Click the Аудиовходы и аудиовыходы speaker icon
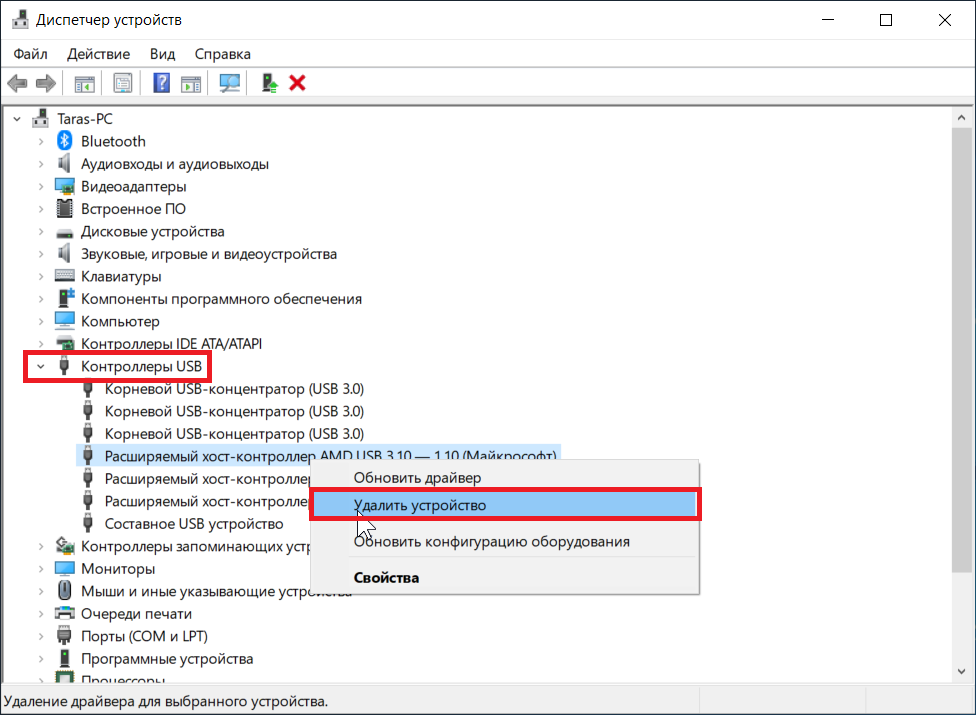976x715 pixels. tap(64, 164)
